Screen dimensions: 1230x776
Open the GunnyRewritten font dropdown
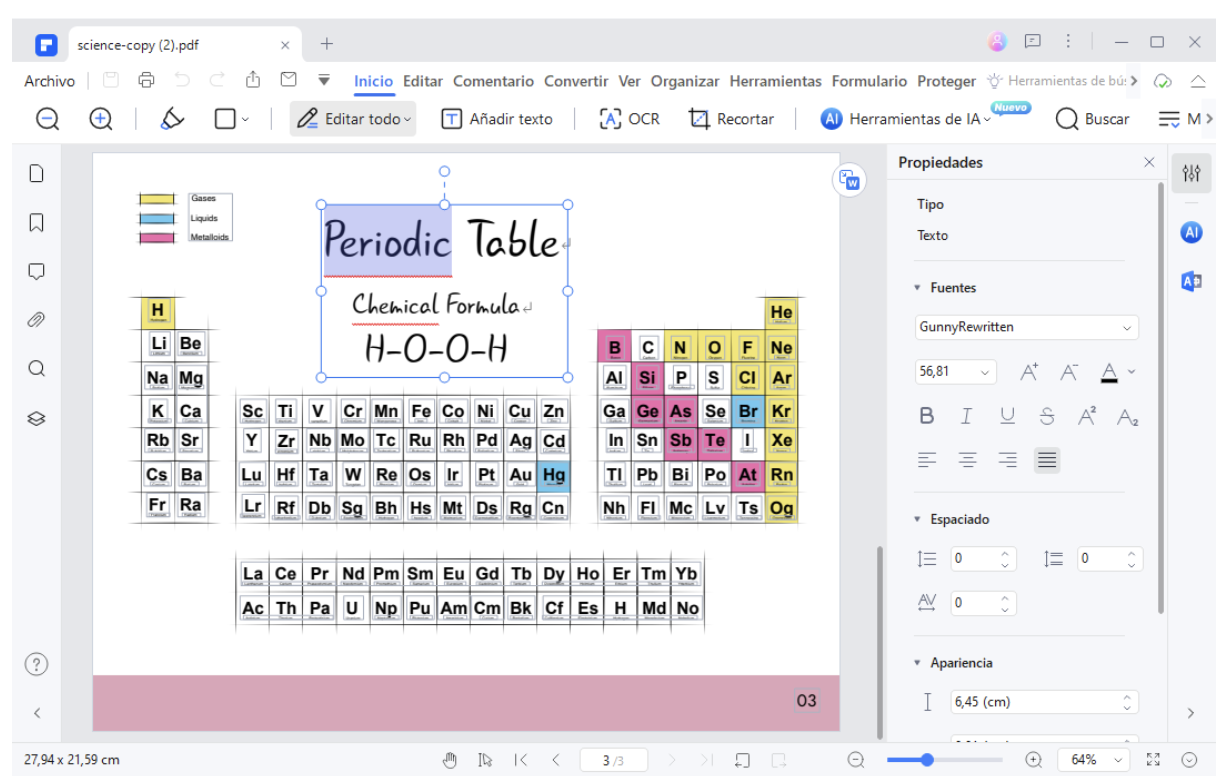[x=1027, y=327]
